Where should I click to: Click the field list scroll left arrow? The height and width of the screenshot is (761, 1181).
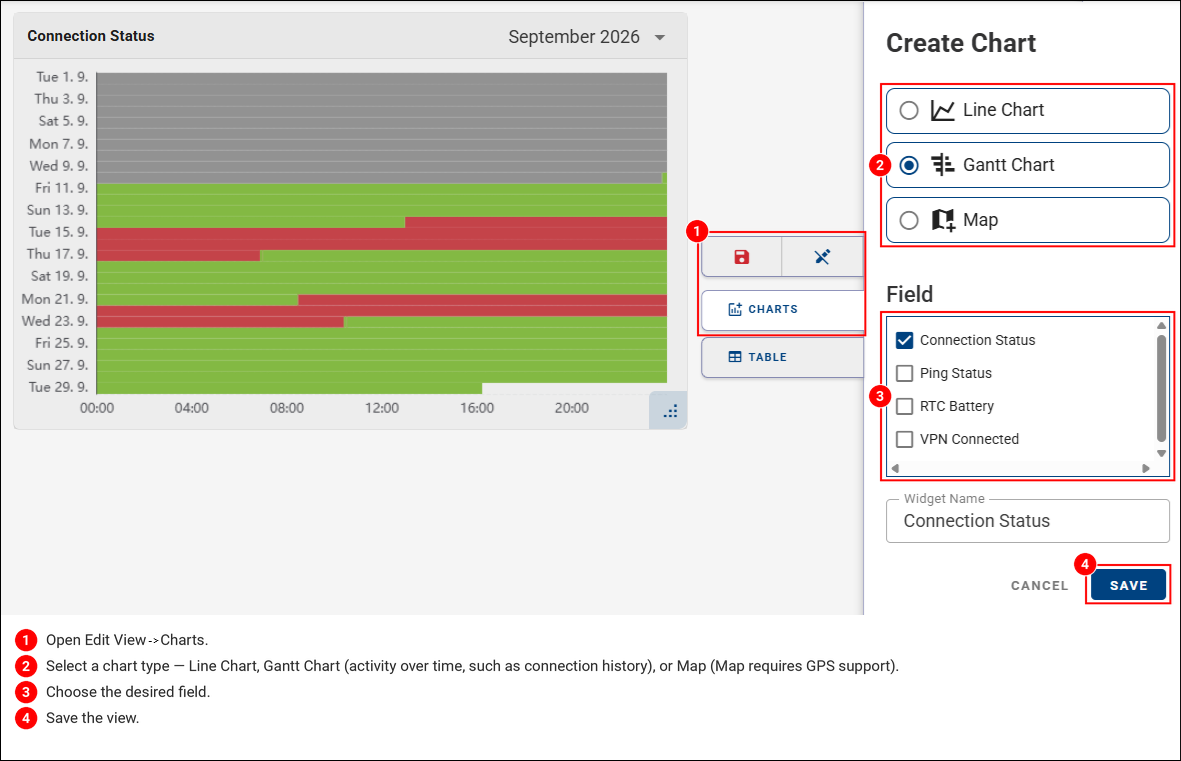coord(895,469)
